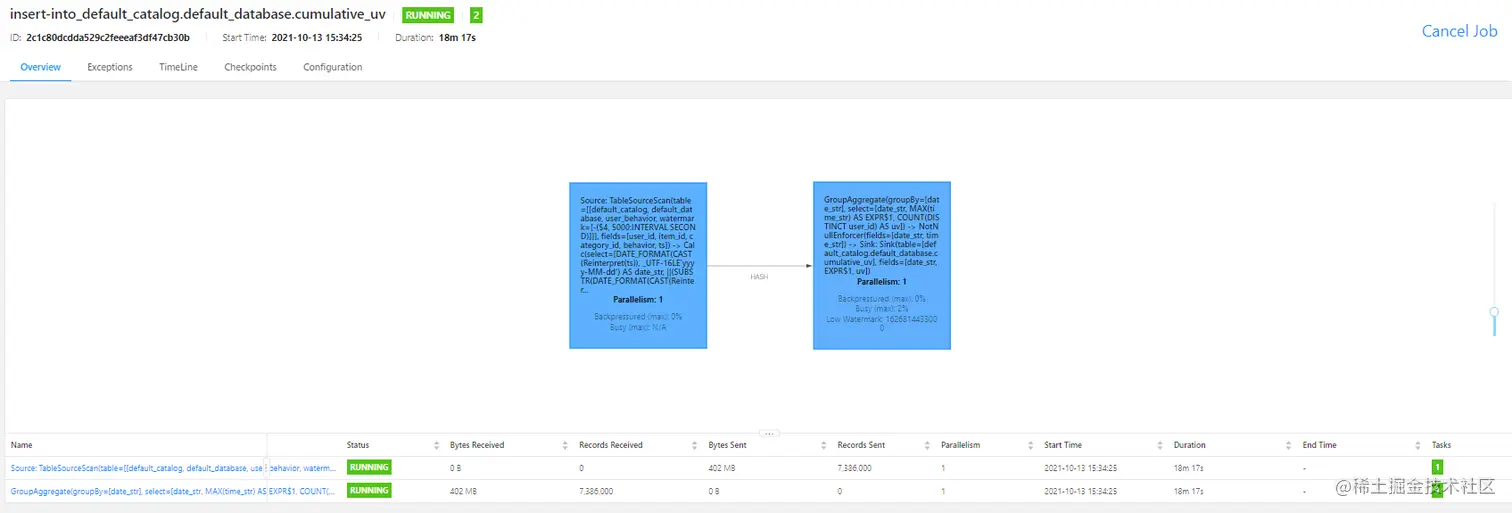
Task: Click Start Time cell in Source row
Action: pyautogui.click(x=1081, y=467)
